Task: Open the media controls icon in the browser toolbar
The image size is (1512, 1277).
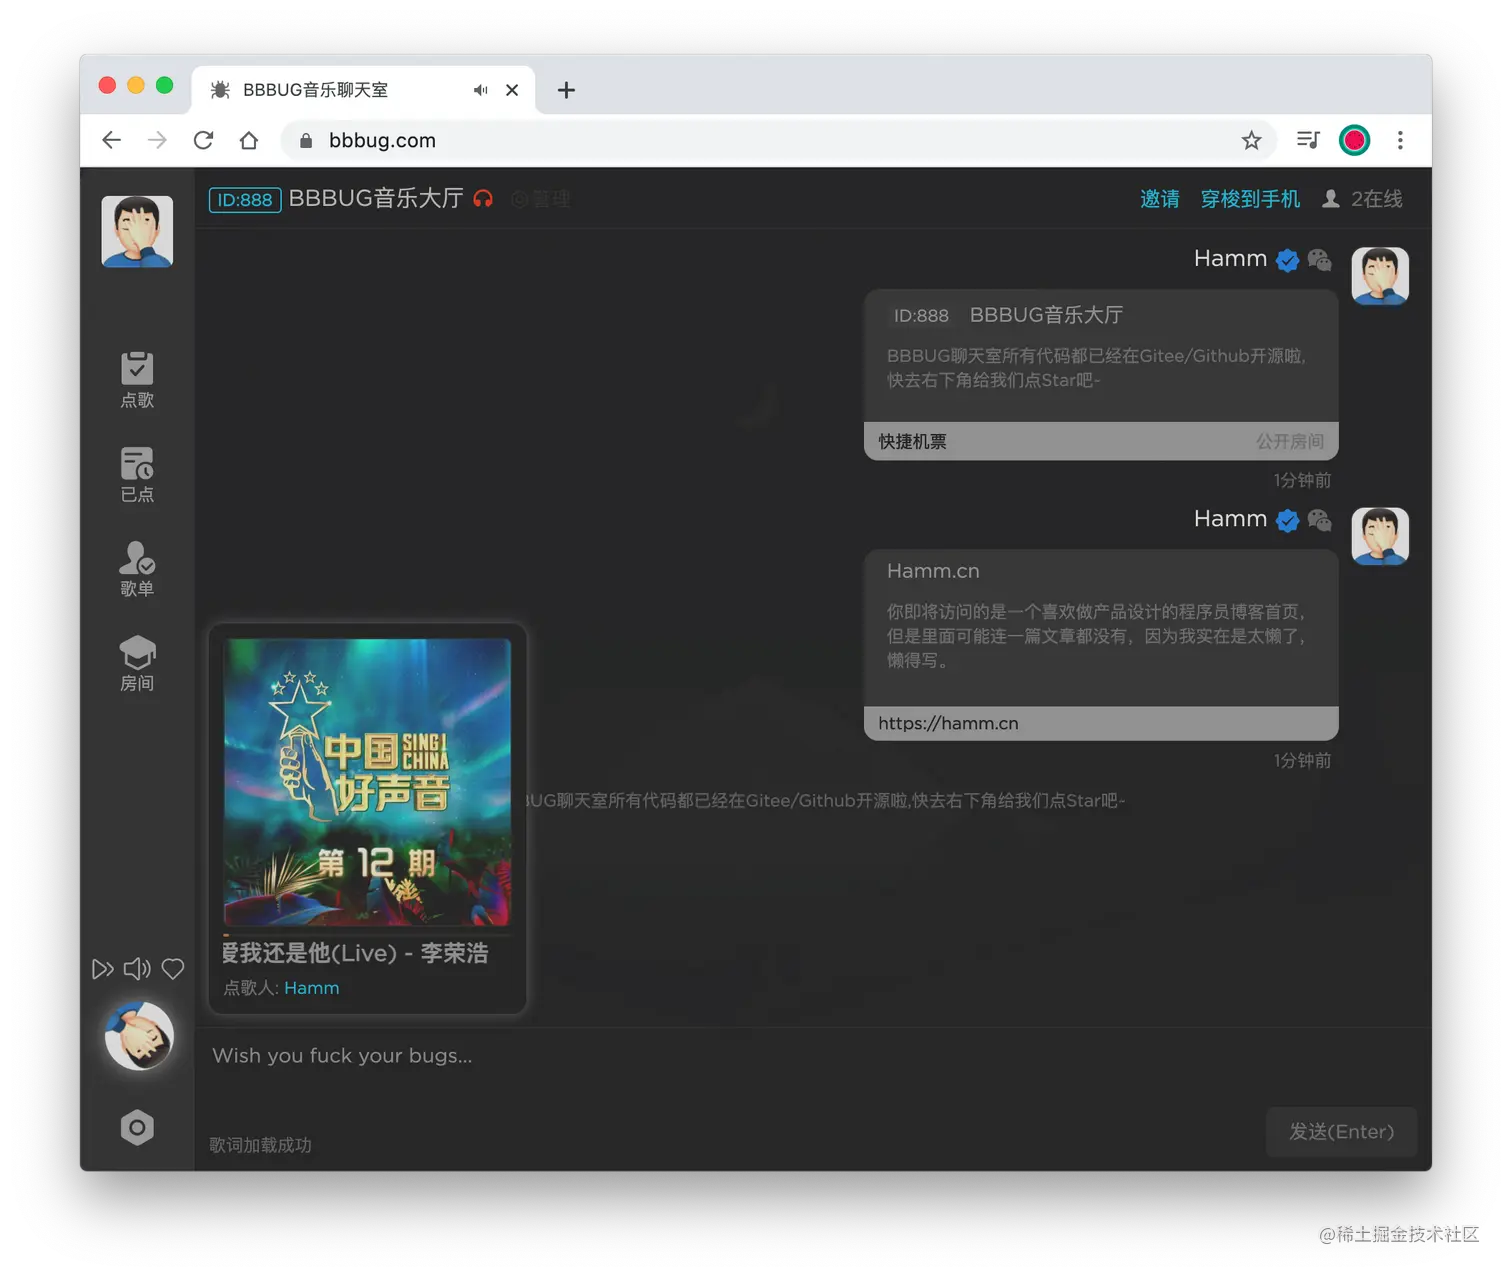Action: [x=1308, y=140]
